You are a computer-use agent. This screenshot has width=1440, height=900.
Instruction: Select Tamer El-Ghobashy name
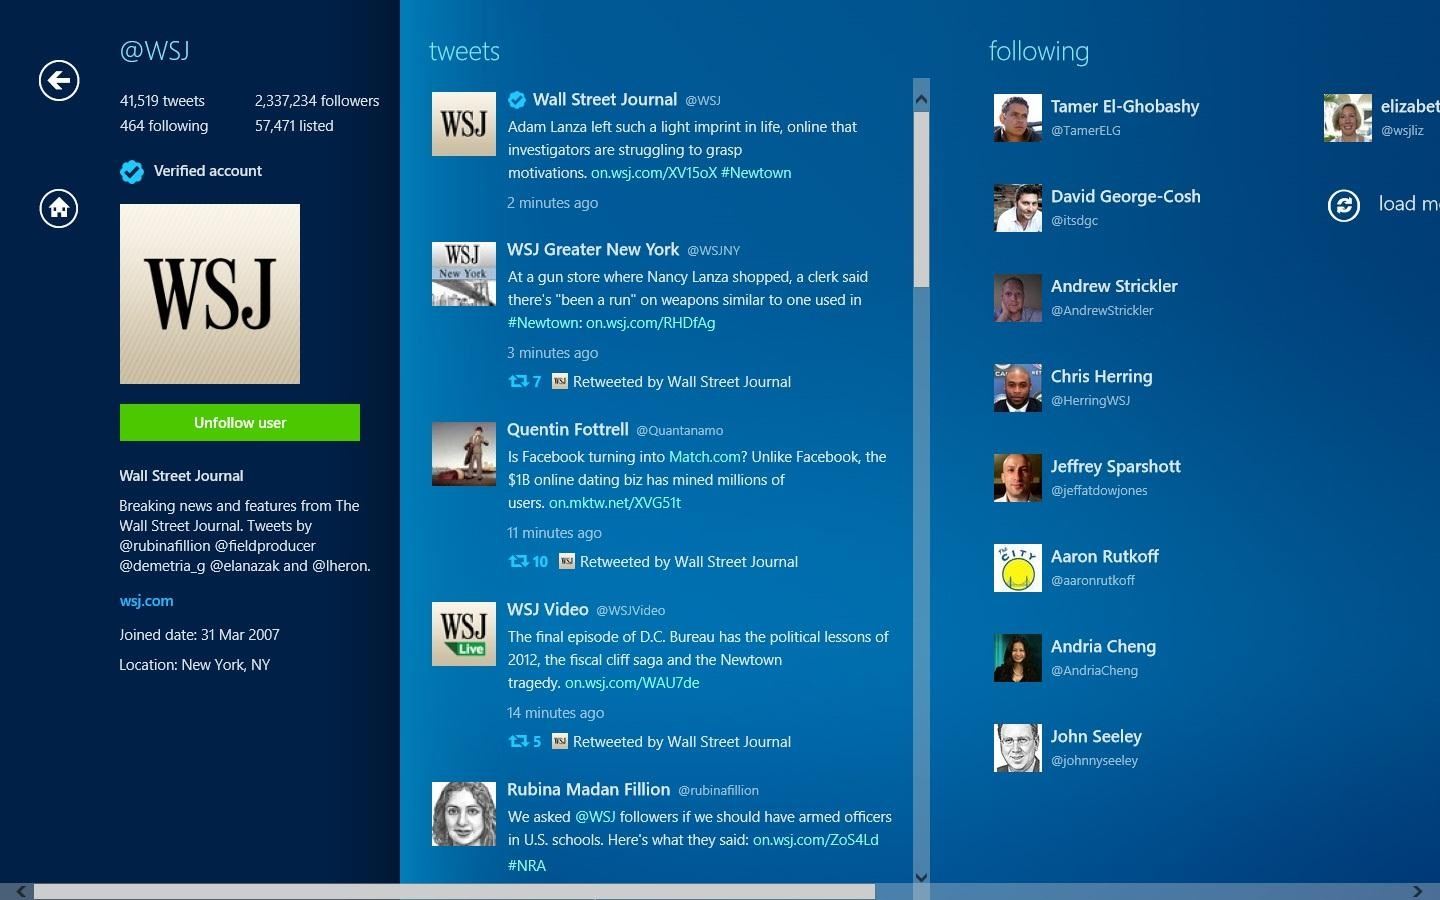(x=1125, y=106)
